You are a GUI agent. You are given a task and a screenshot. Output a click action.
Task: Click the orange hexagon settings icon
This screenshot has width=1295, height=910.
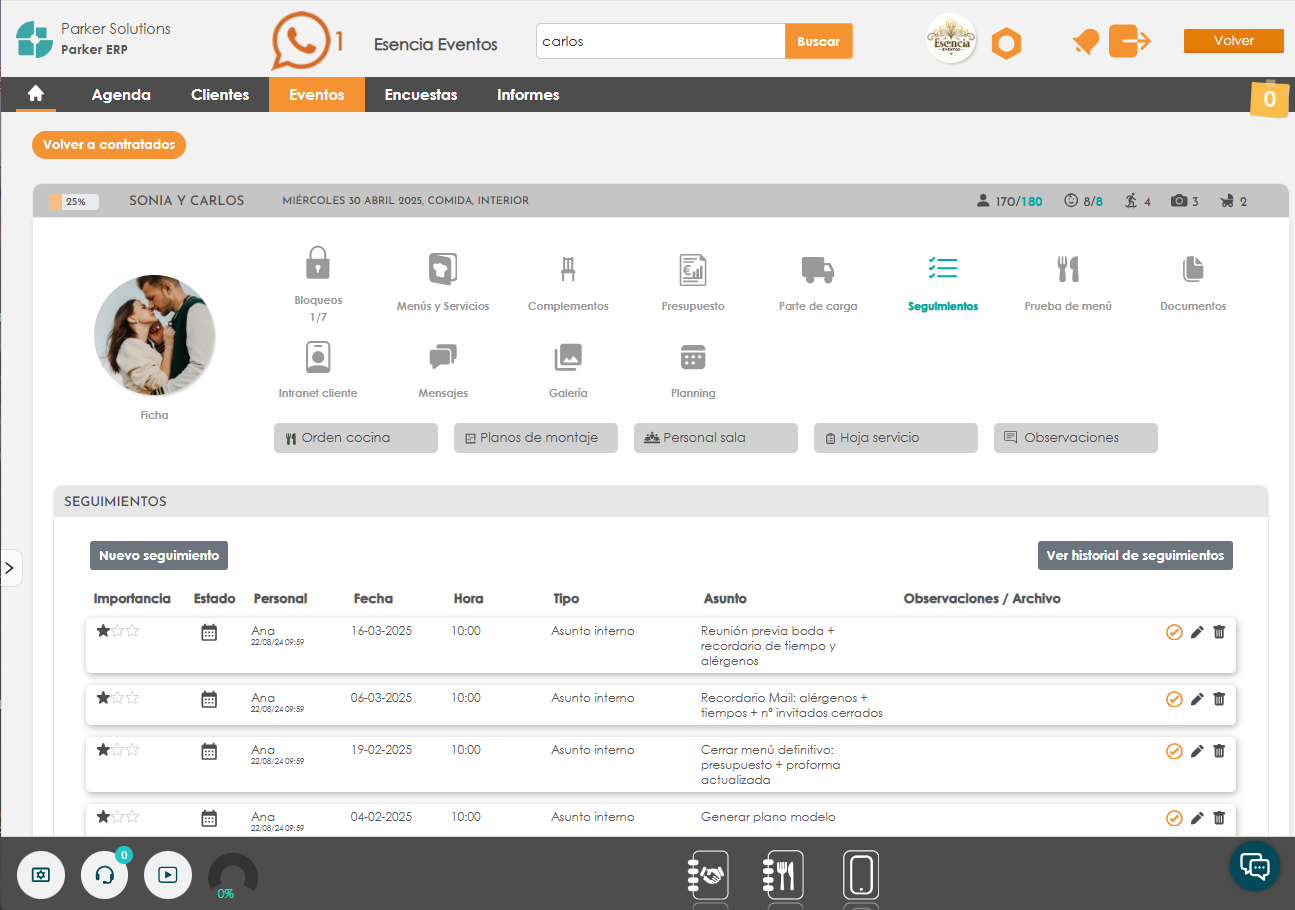click(1006, 44)
